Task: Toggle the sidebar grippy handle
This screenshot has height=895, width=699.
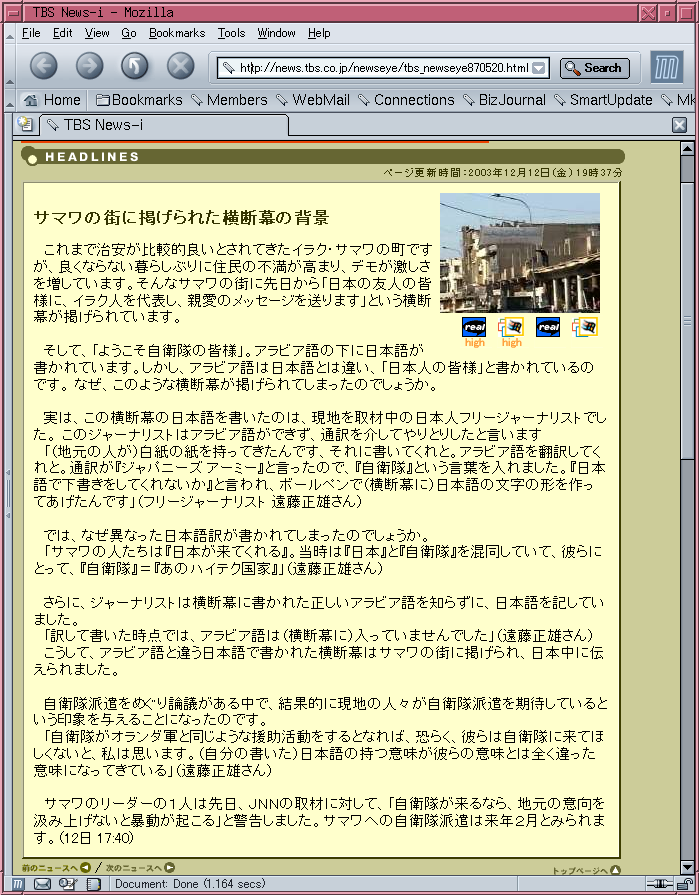Action: pyautogui.click(x=8, y=494)
